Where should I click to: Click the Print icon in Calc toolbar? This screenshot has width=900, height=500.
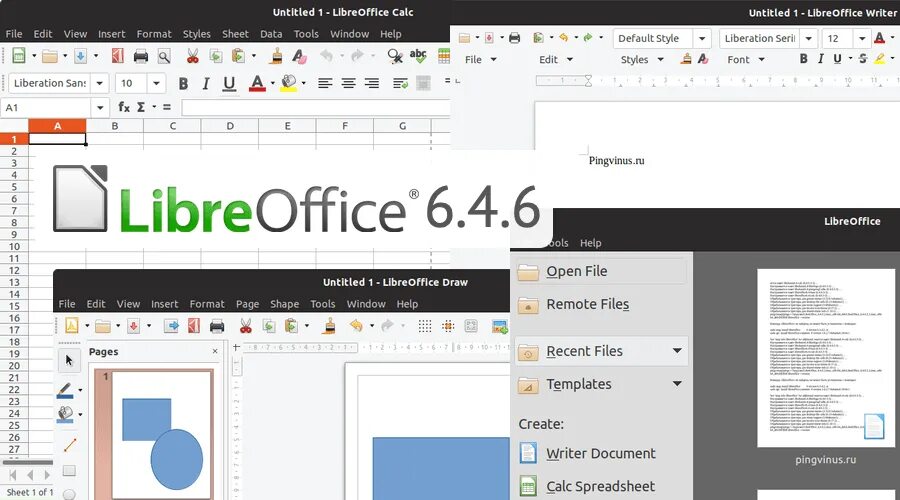tap(141, 56)
